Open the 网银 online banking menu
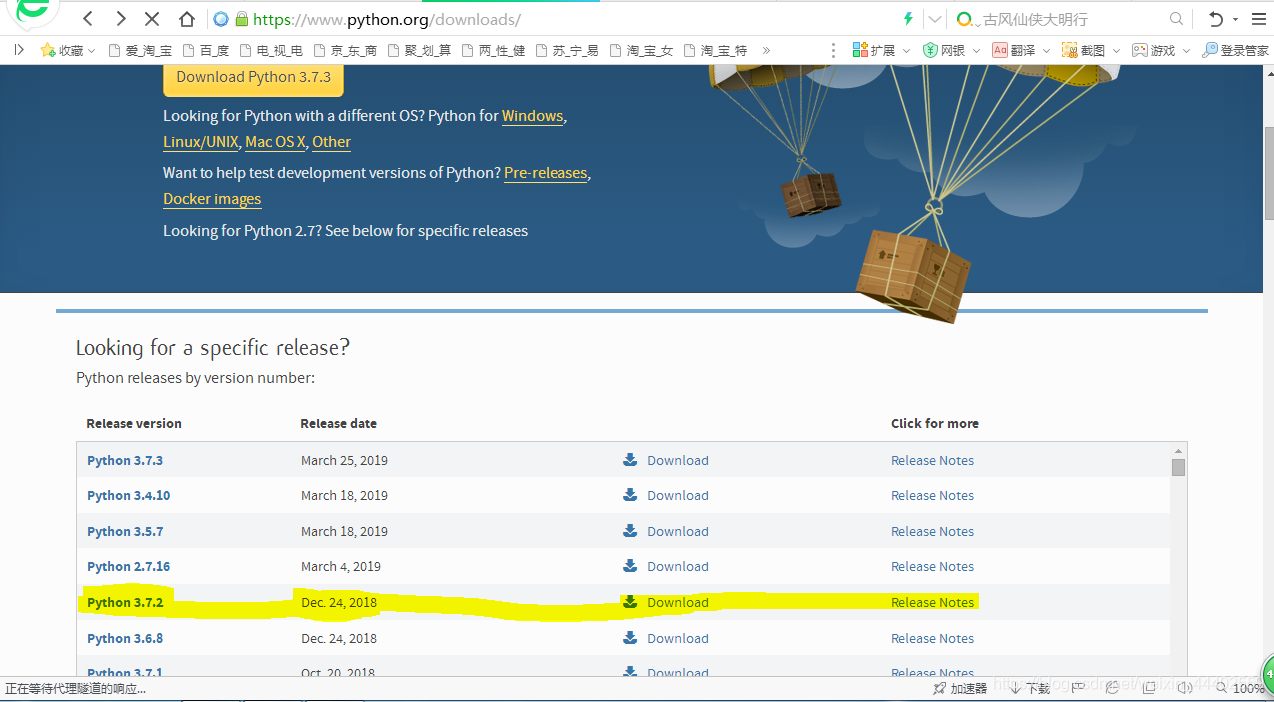1274x702 pixels. 951,50
